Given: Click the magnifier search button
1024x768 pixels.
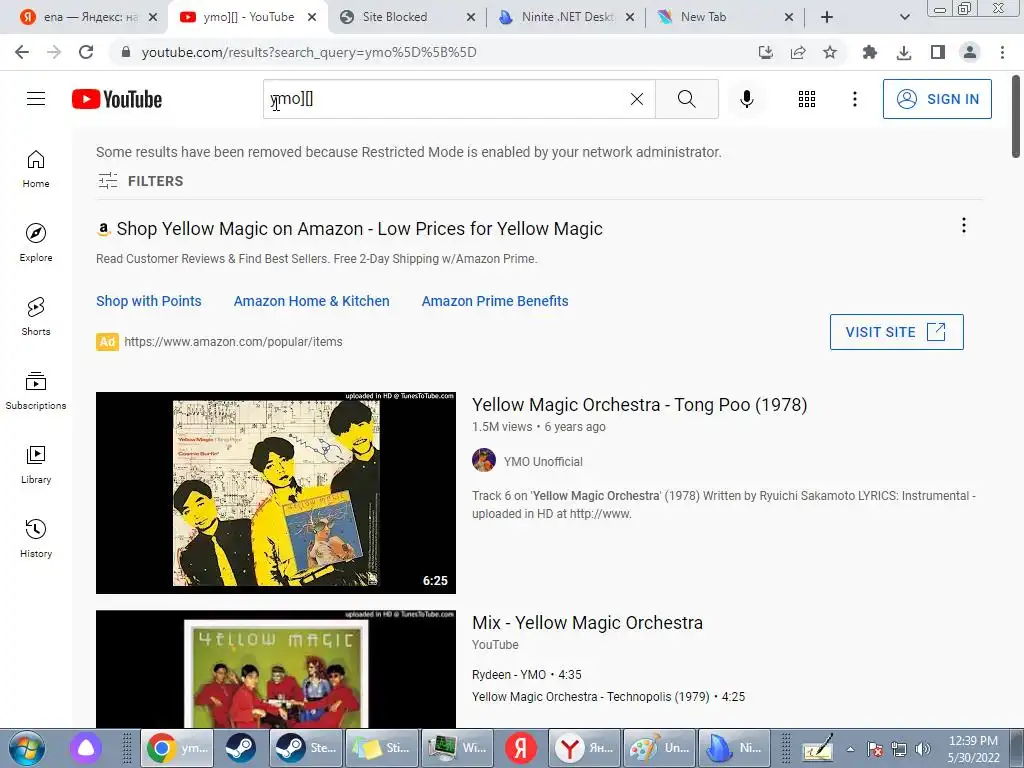Looking at the screenshot, I should [x=686, y=99].
